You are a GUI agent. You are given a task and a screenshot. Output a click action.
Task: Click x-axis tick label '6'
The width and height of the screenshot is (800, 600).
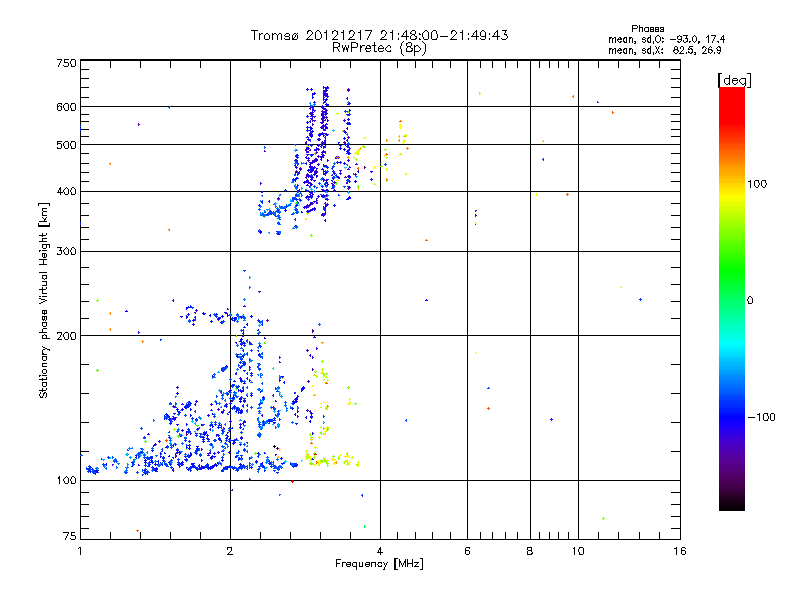(x=467, y=551)
